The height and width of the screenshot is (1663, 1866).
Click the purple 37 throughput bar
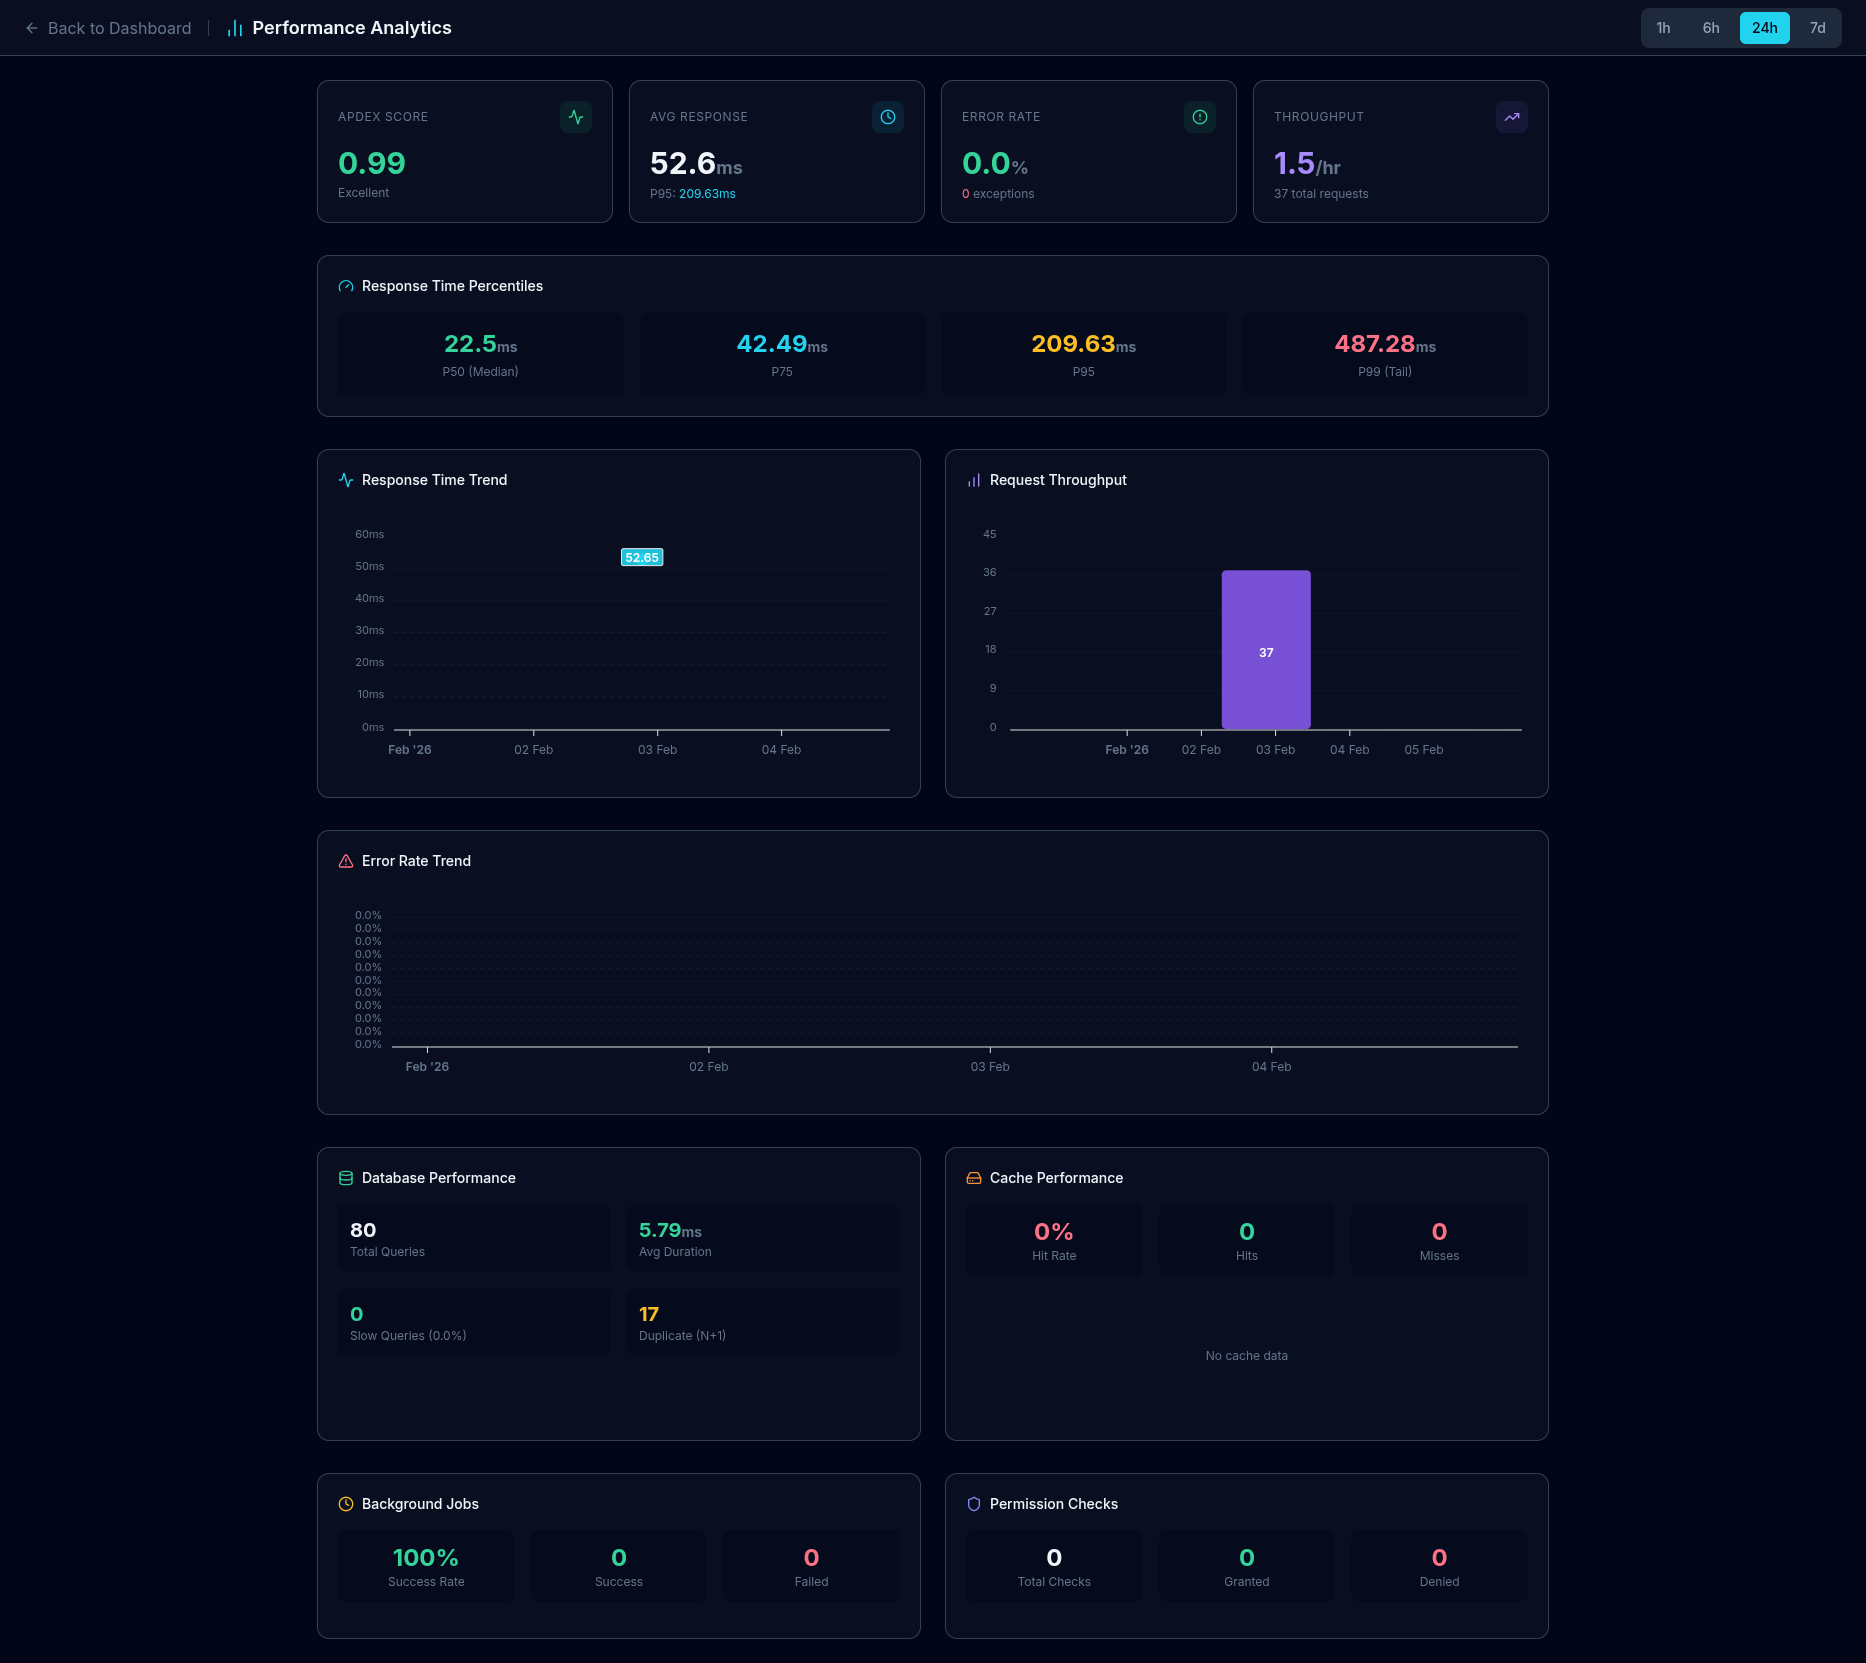click(1266, 650)
